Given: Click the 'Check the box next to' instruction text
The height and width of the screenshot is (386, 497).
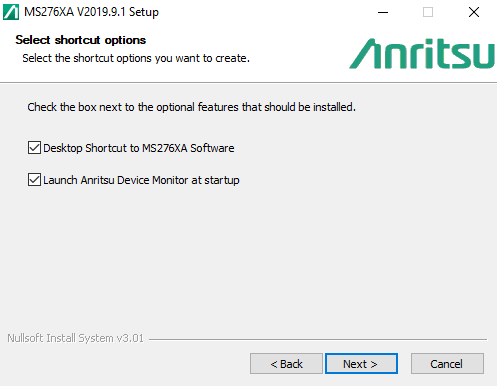Looking at the screenshot, I should point(192,107).
